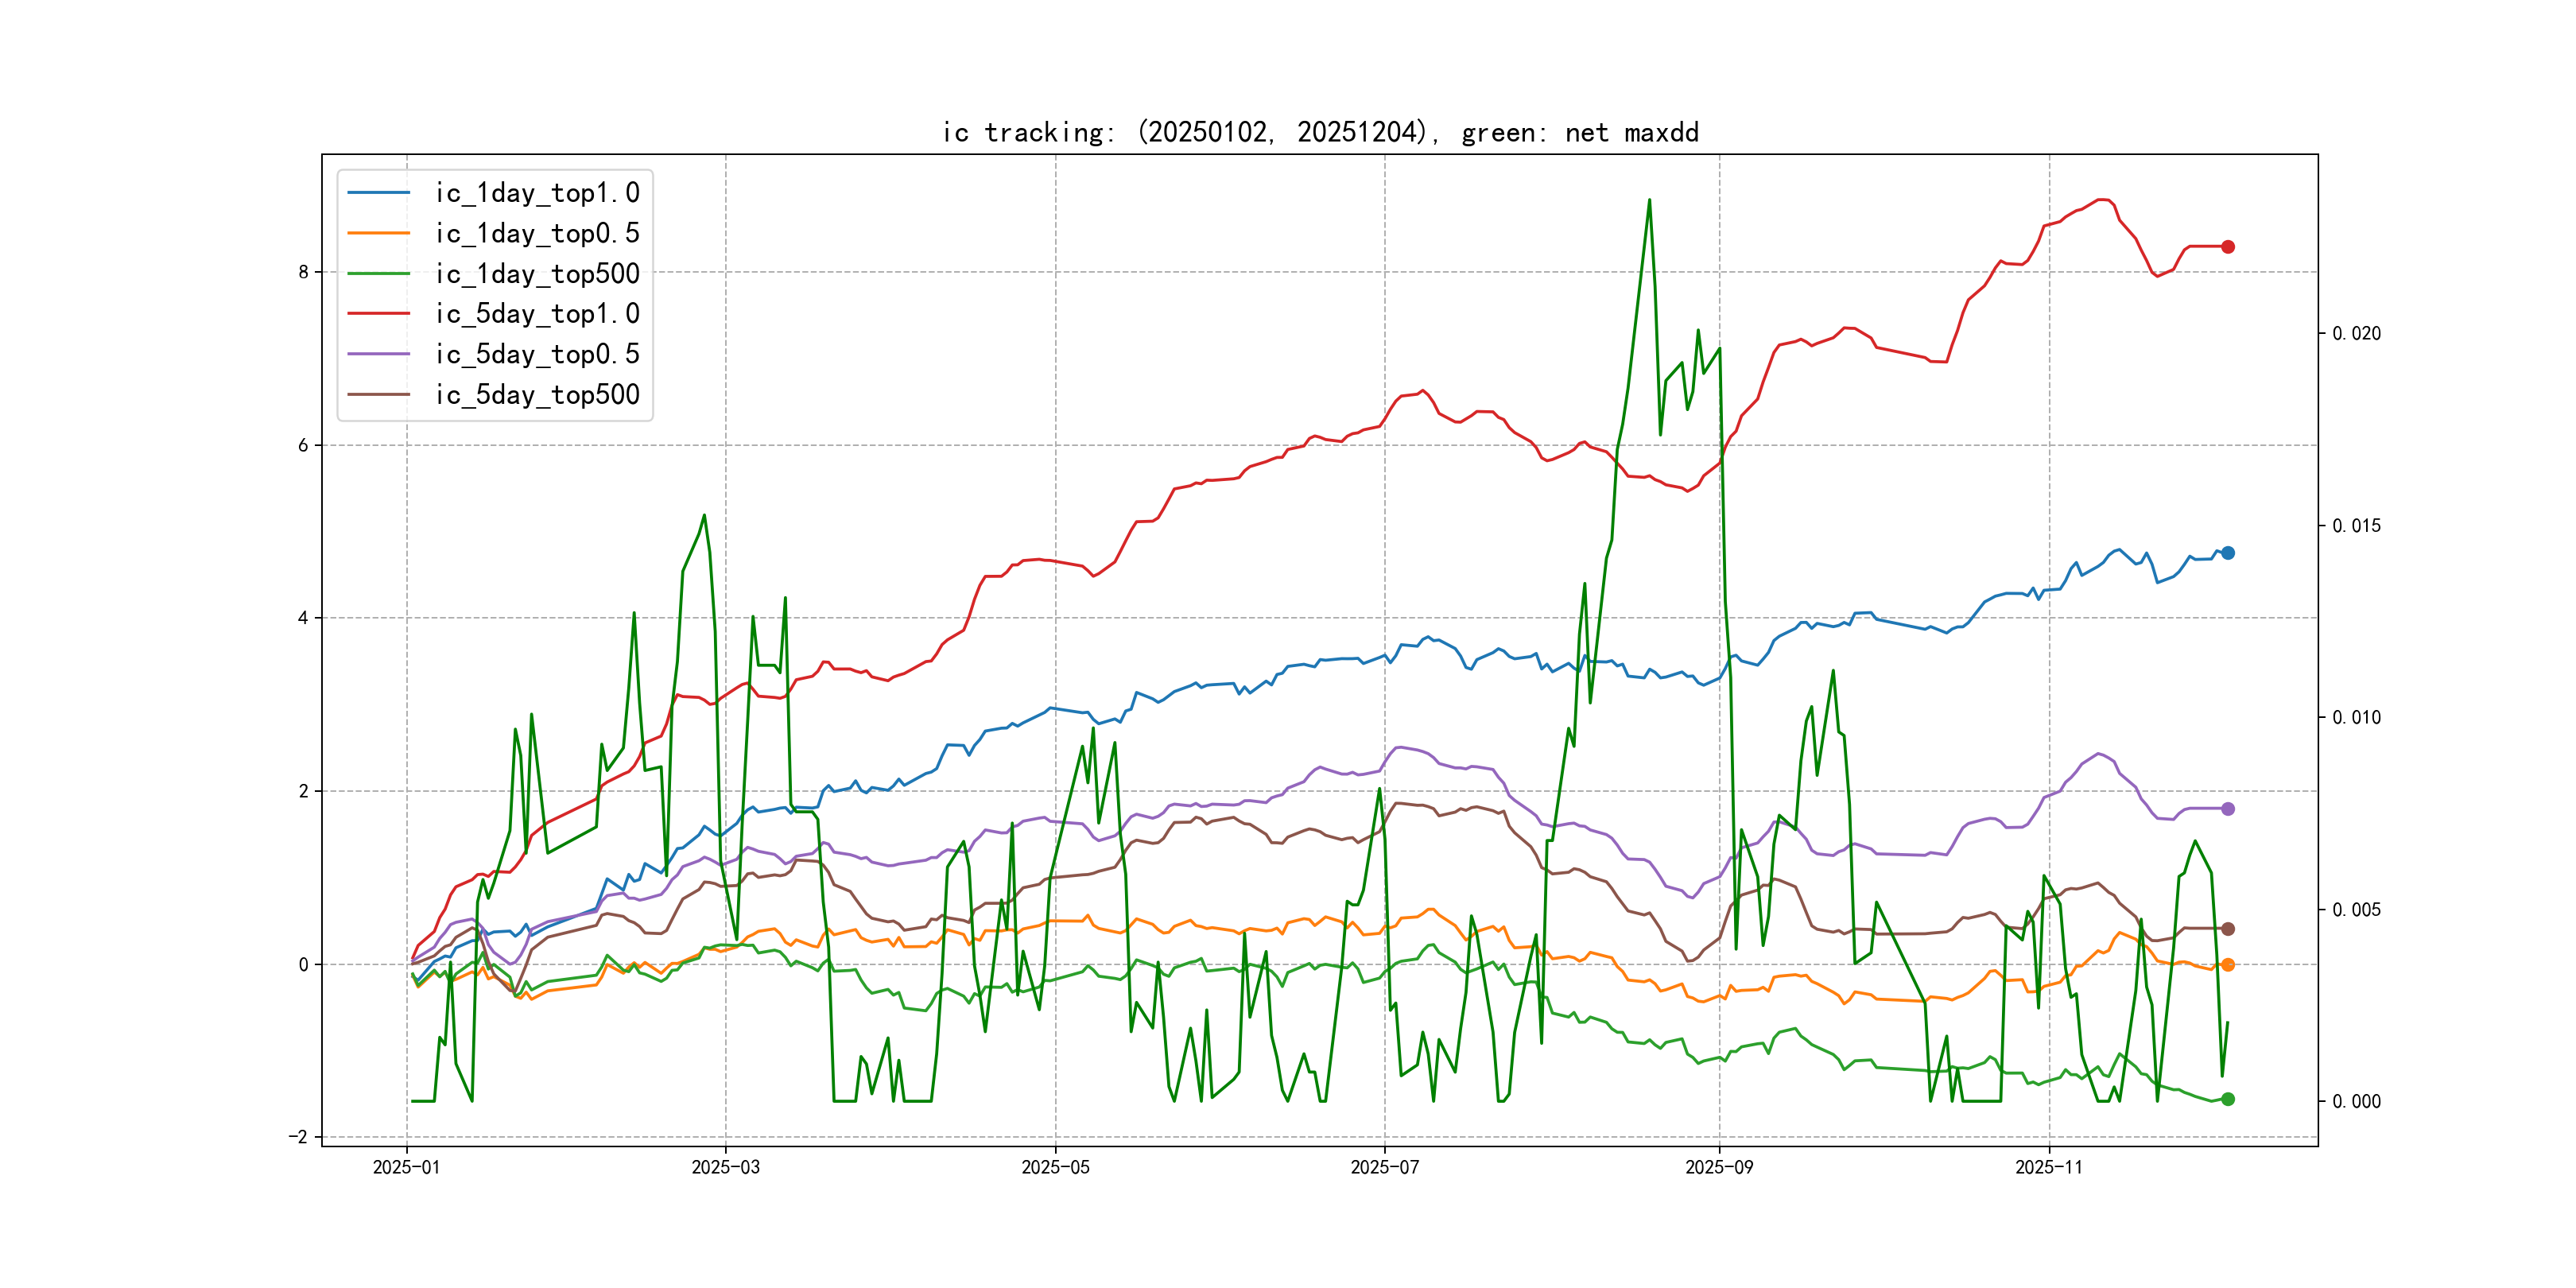Click the 8 left-axis tick label
The width and height of the screenshot is (2576, 1288).
tap(303, 272)
